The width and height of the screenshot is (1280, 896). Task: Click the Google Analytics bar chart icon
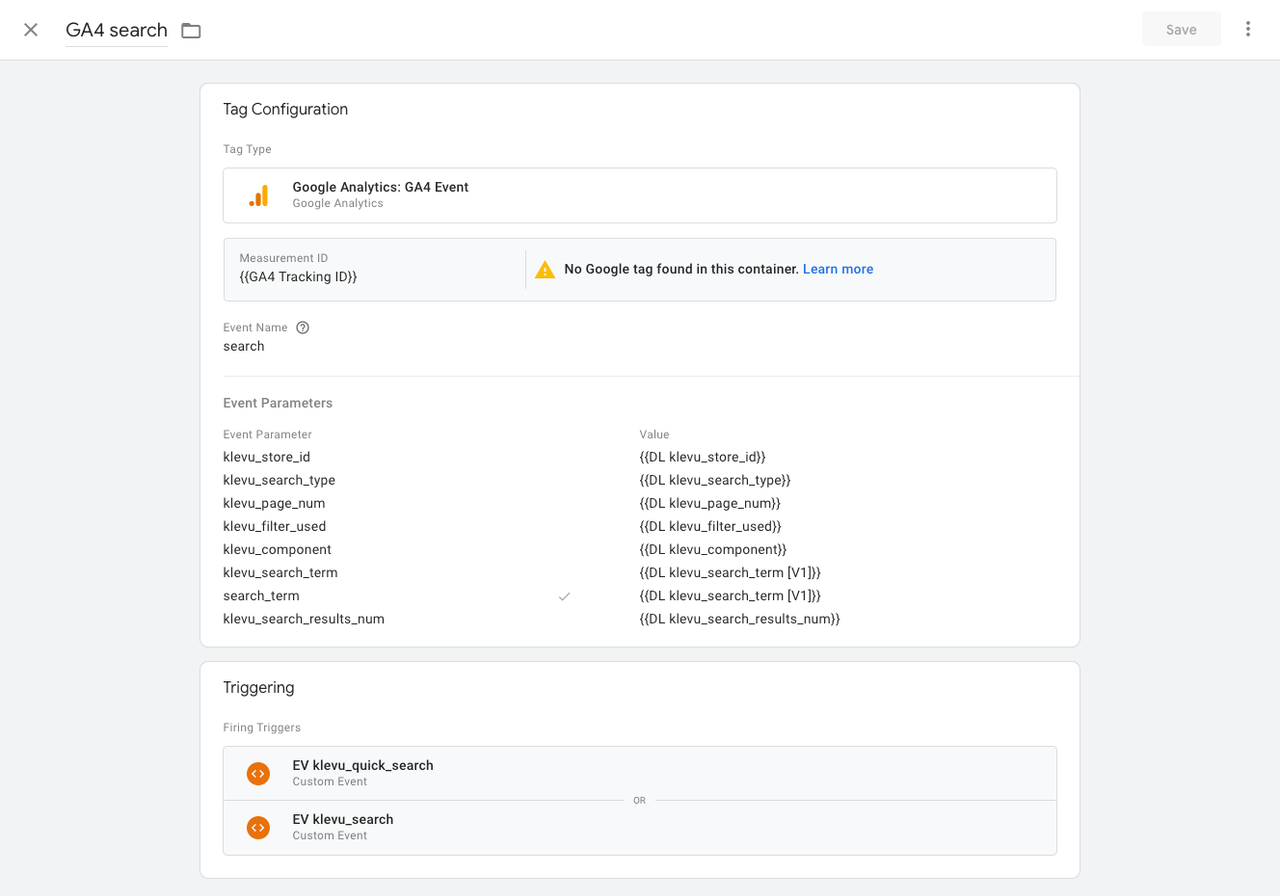[259, 195]
